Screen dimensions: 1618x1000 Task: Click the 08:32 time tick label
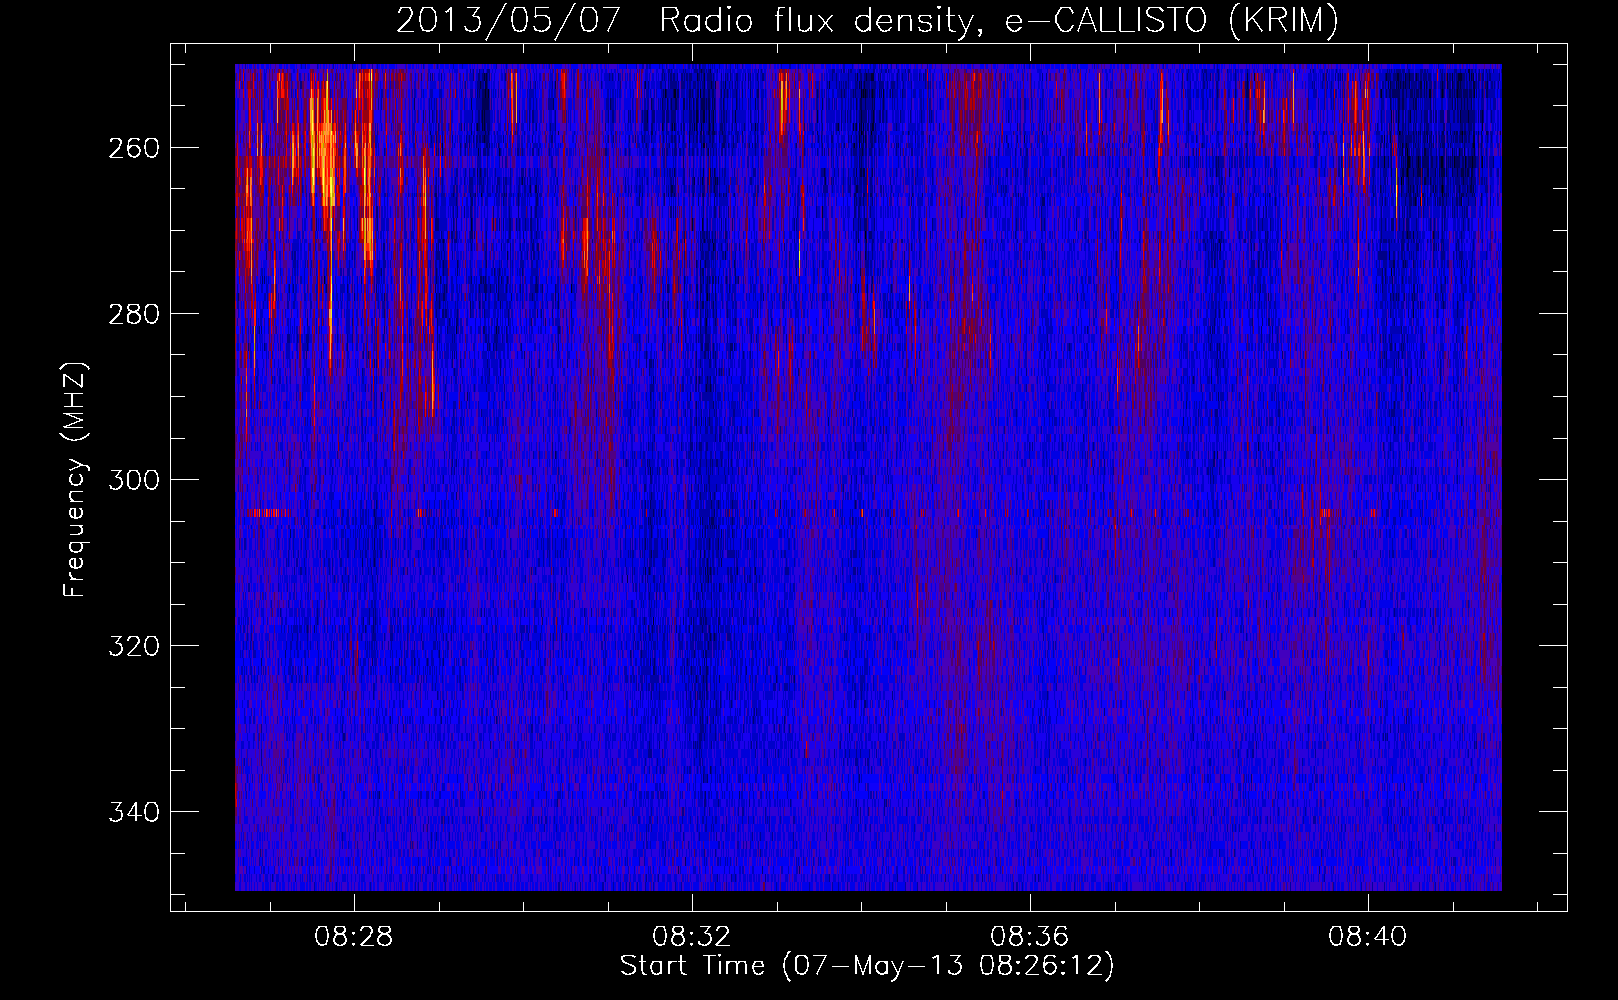(692, 937)
